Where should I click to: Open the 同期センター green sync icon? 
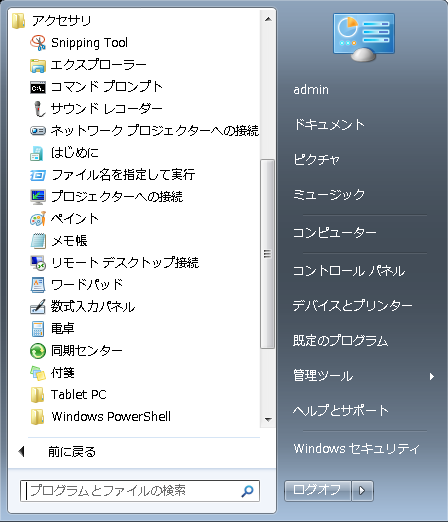38,351
